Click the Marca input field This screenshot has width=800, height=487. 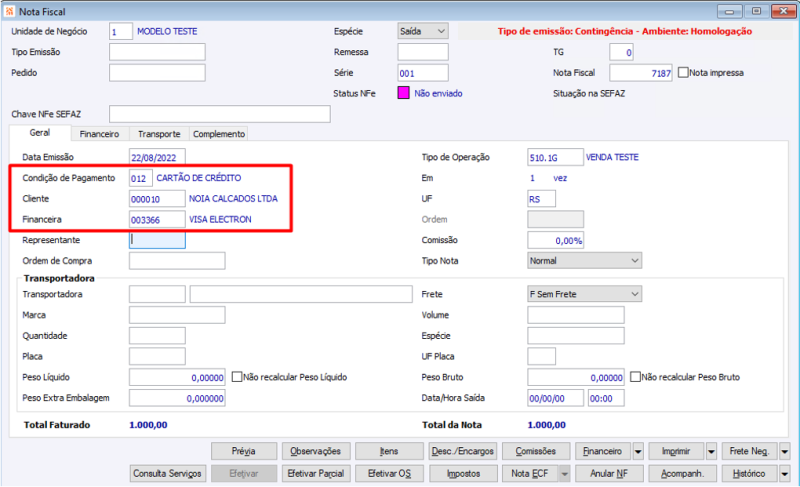click(x=177, y=315)
